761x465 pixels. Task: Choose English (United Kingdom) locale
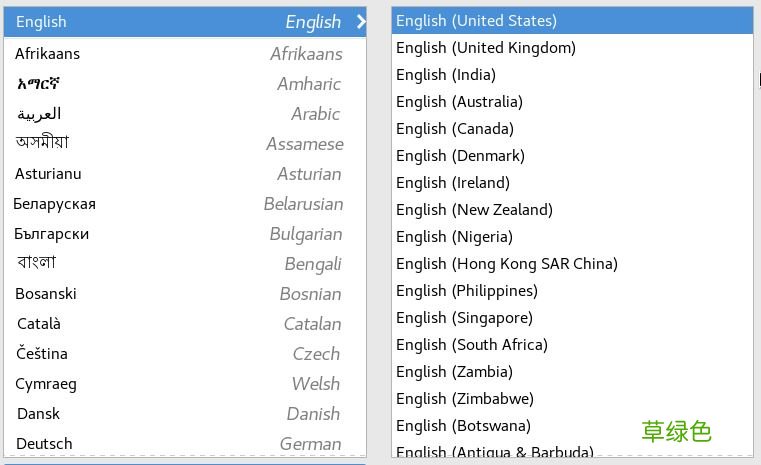tap(570, 48)
